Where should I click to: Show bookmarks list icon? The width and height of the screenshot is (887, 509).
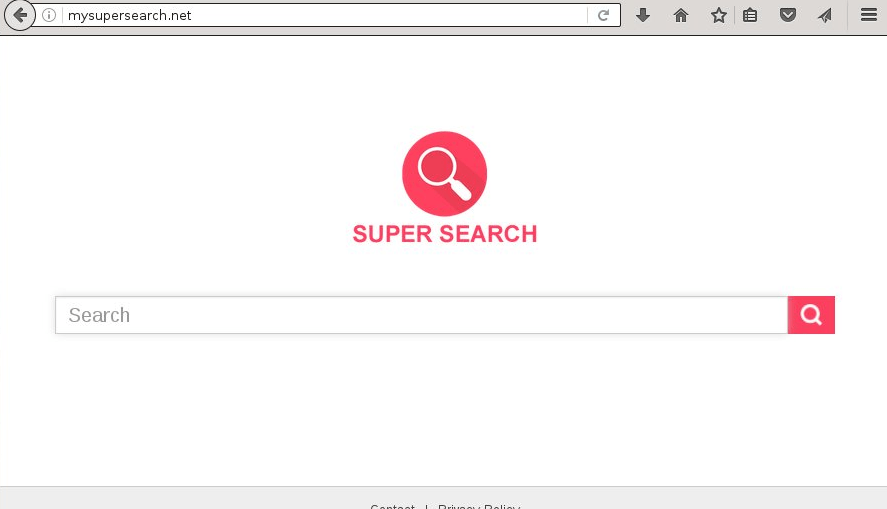750,15
